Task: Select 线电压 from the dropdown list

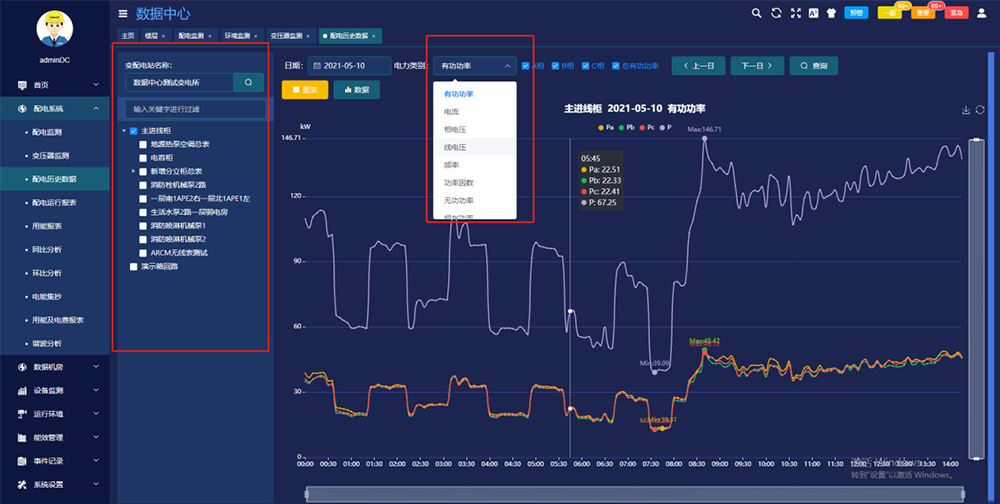Action: click(456, 147)
